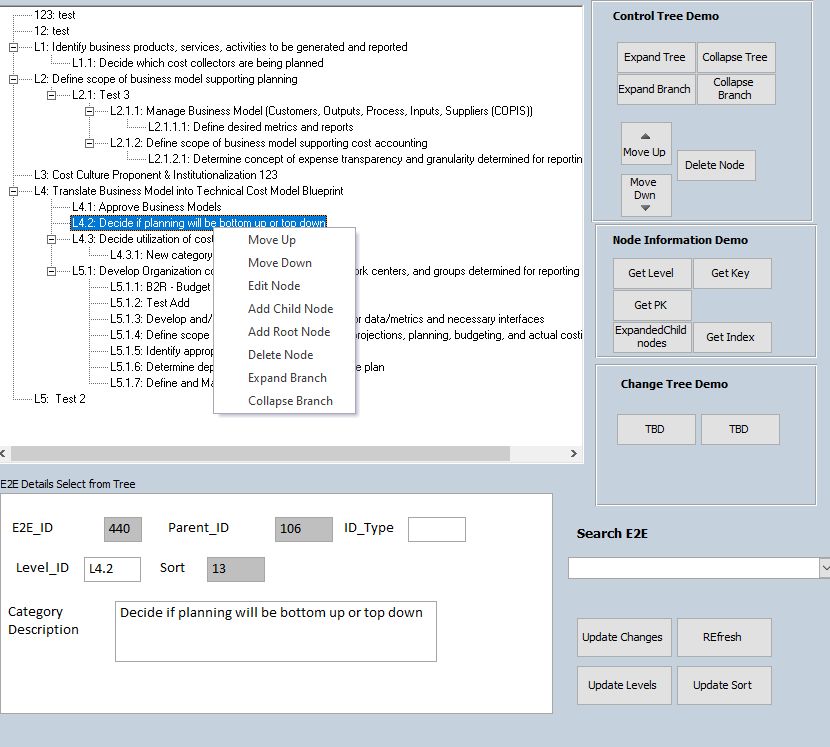Click the Move Up arrow button

pos(646,143)
